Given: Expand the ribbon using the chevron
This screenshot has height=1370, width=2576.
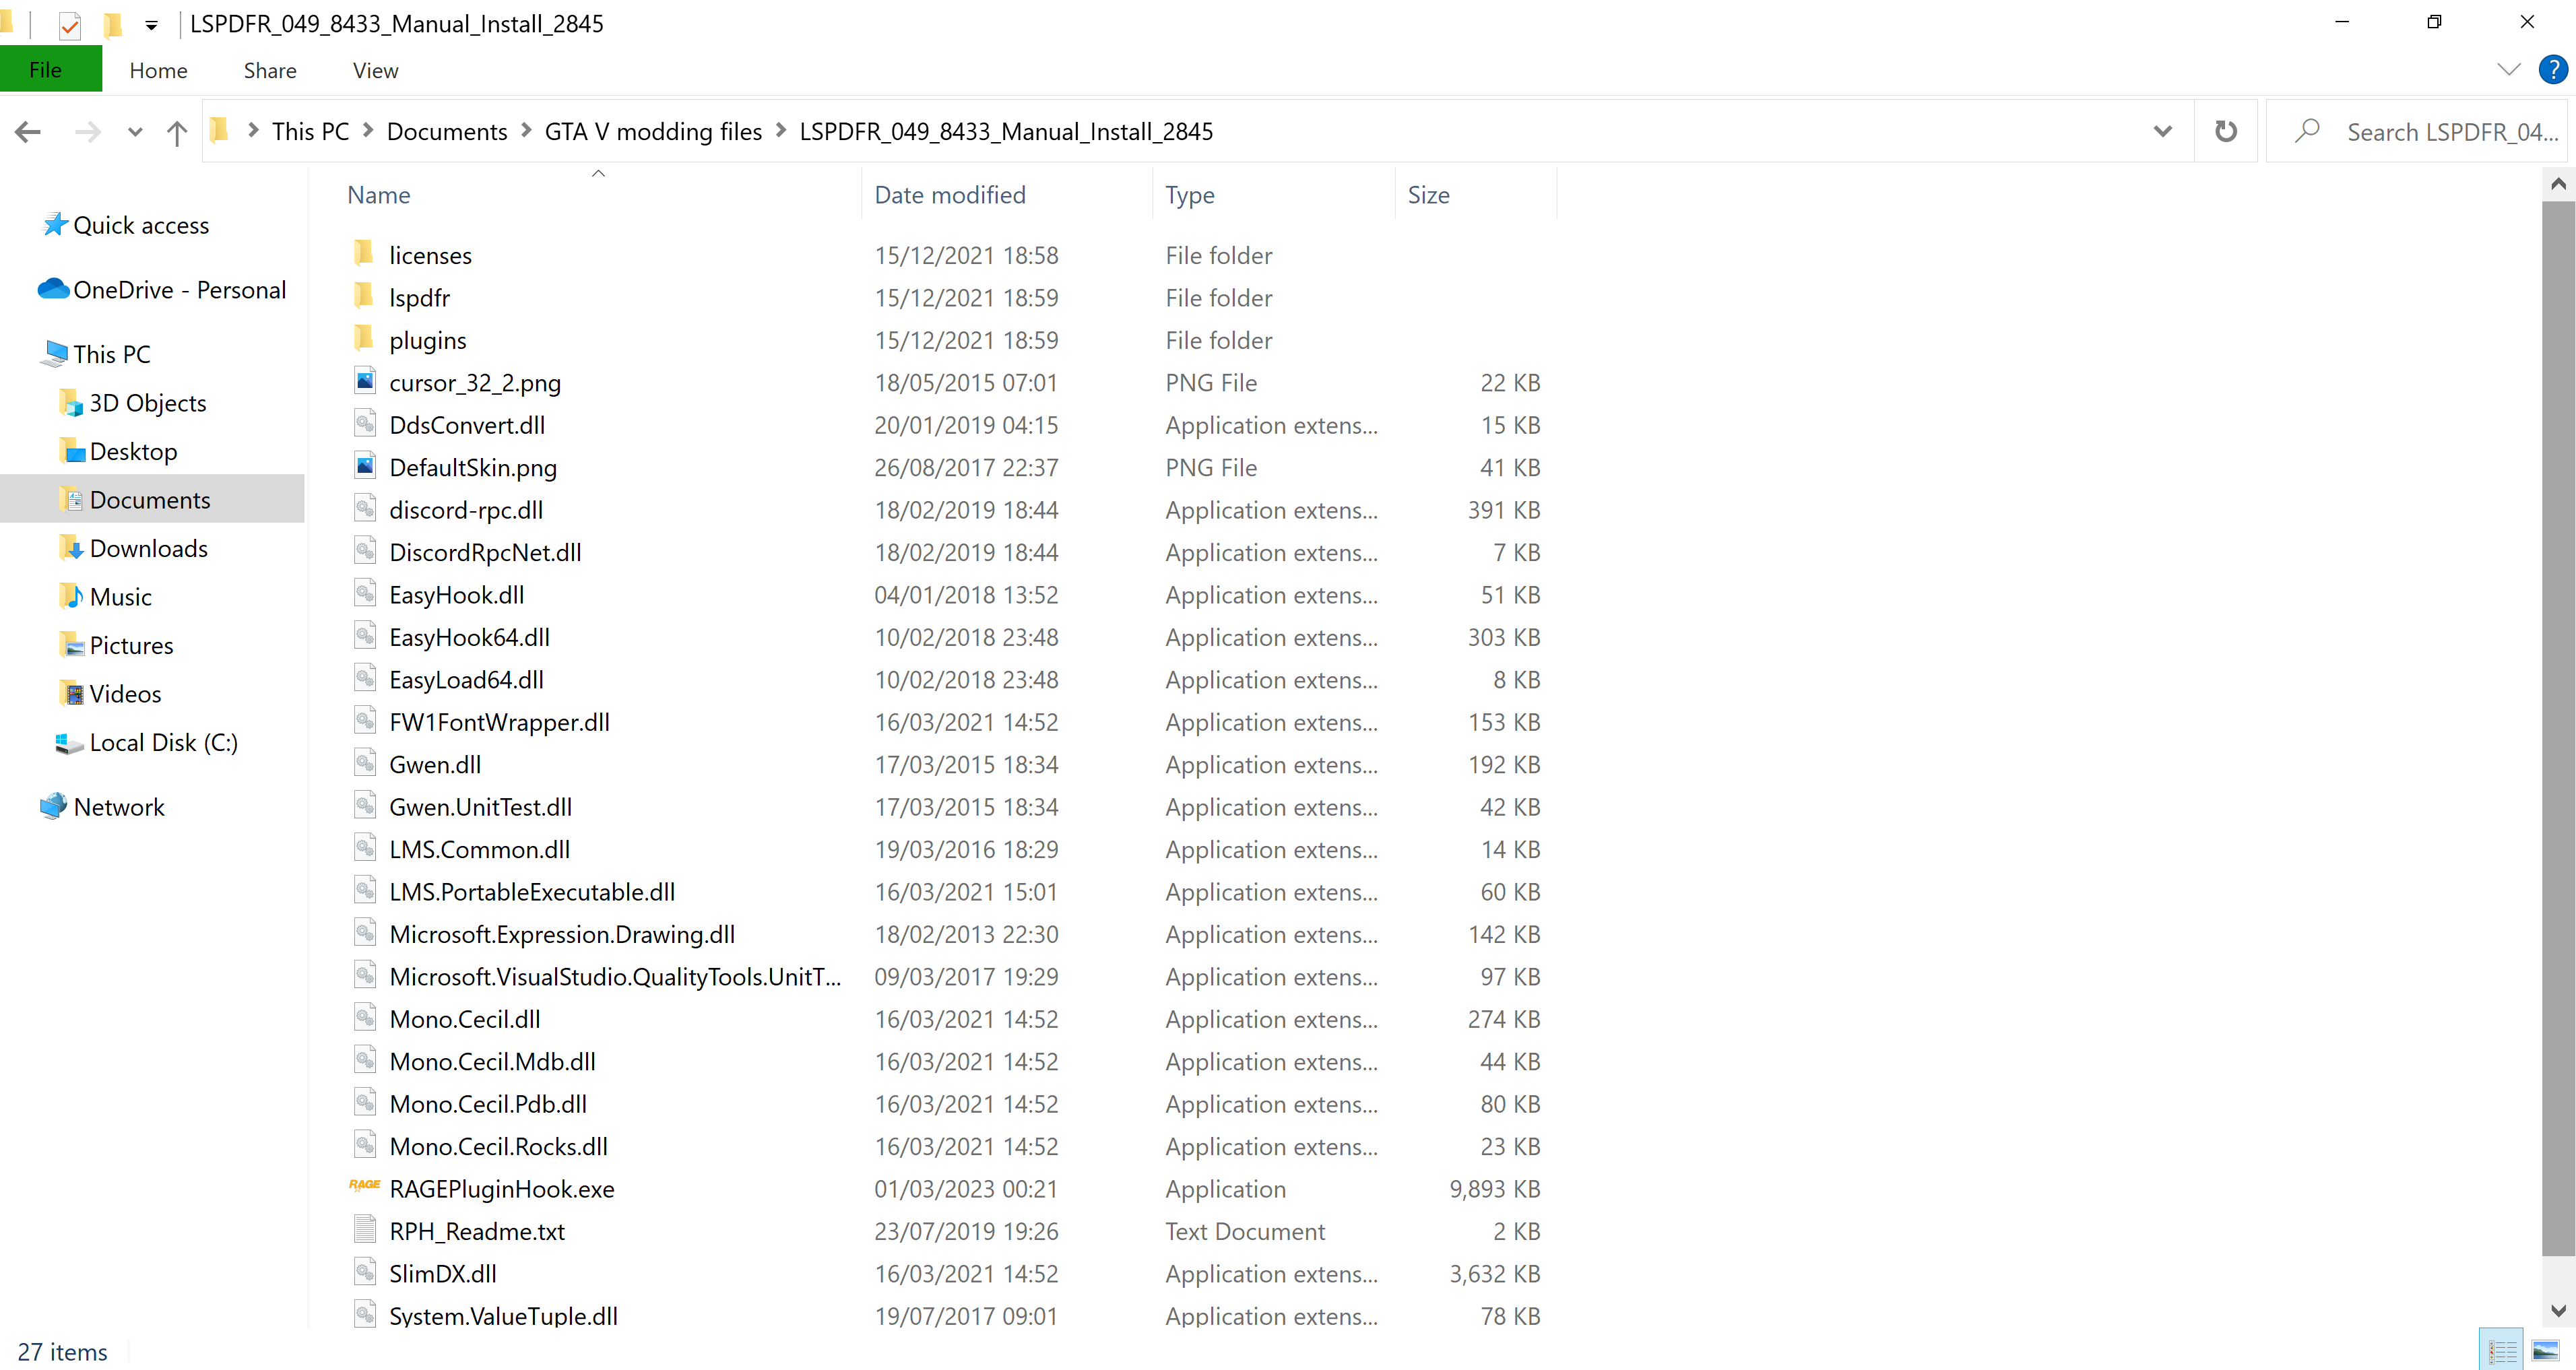Looking at the screenshot, I should pyautogui.click(x=2508, y=70).
